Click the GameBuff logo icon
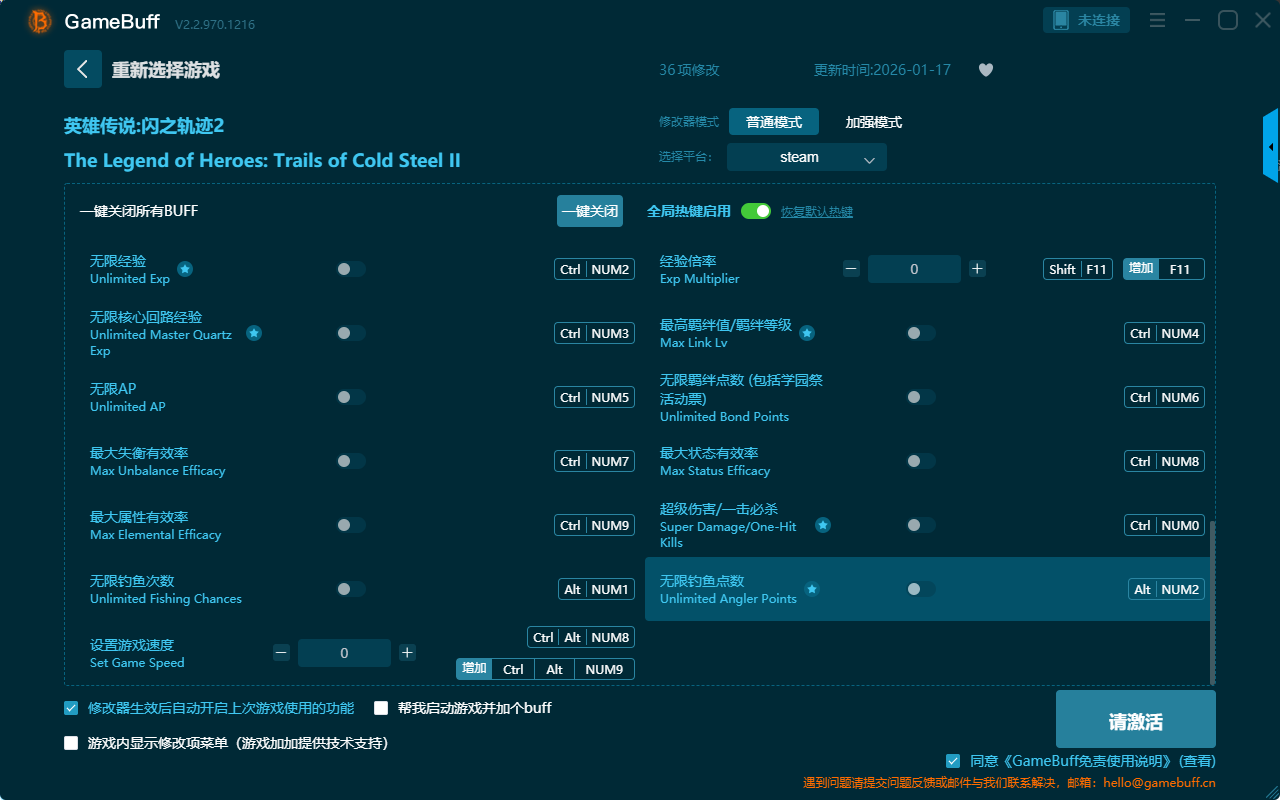The width and height of the screenshot is (1280, 800). [x=40, y=21]
